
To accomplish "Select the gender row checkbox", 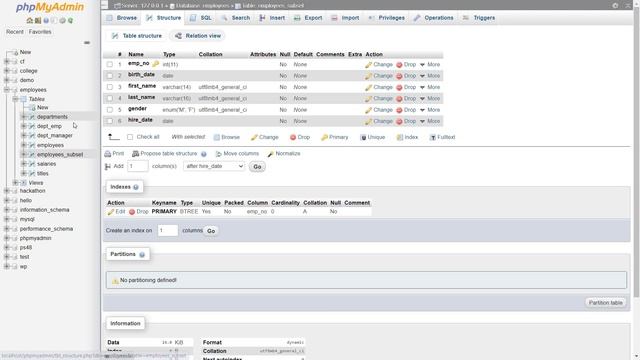I will (x=110, y=110).
